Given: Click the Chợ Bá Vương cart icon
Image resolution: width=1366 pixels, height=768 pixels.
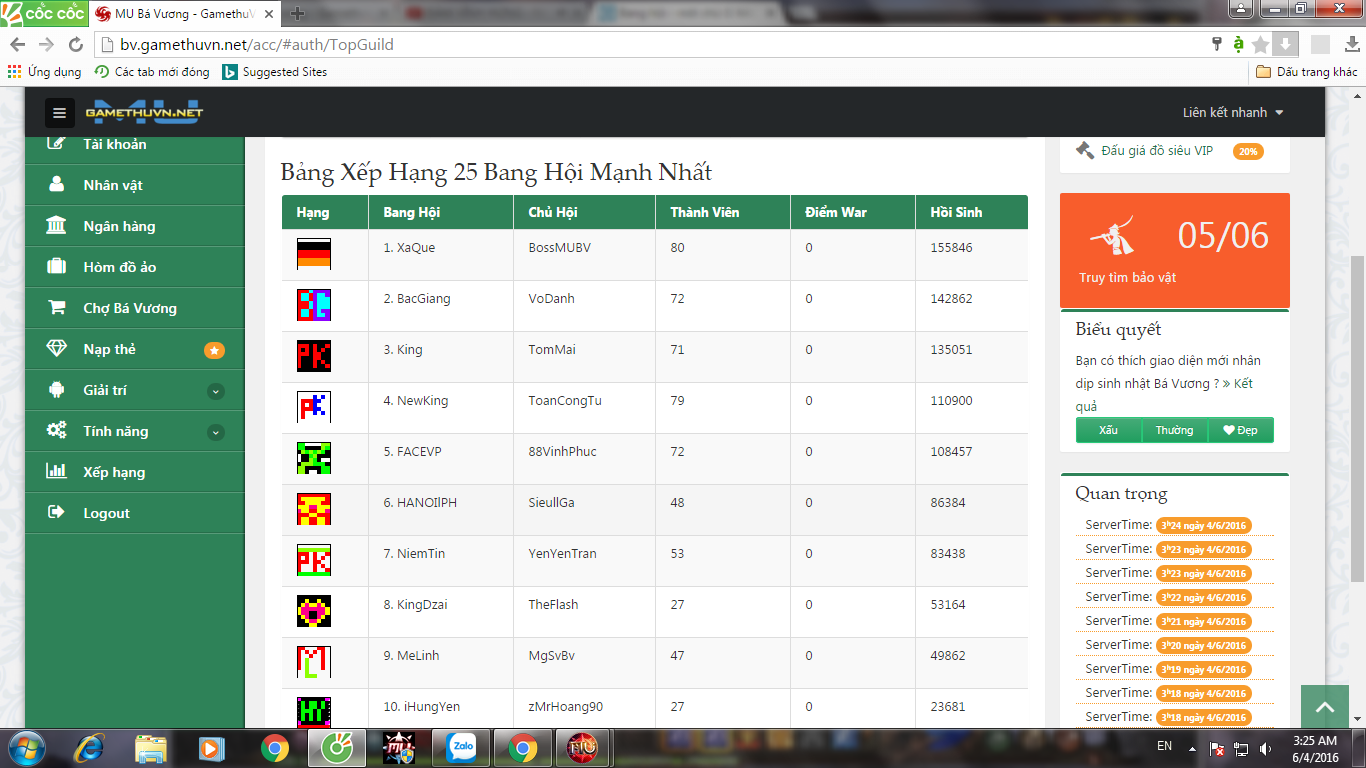Looking at the screenshot, I should [57, 308].
